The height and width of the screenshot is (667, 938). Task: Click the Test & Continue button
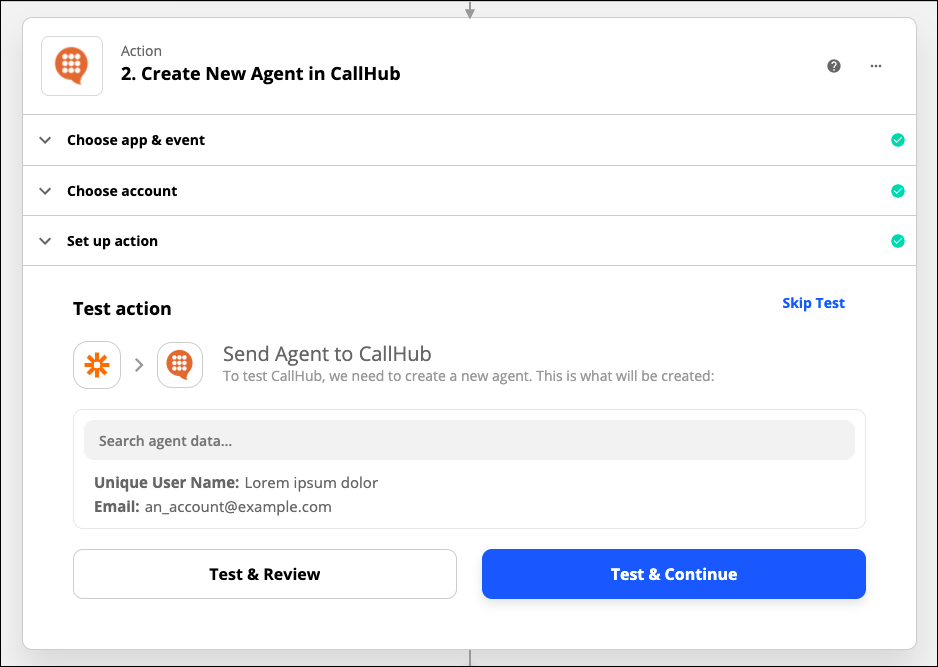674,574
